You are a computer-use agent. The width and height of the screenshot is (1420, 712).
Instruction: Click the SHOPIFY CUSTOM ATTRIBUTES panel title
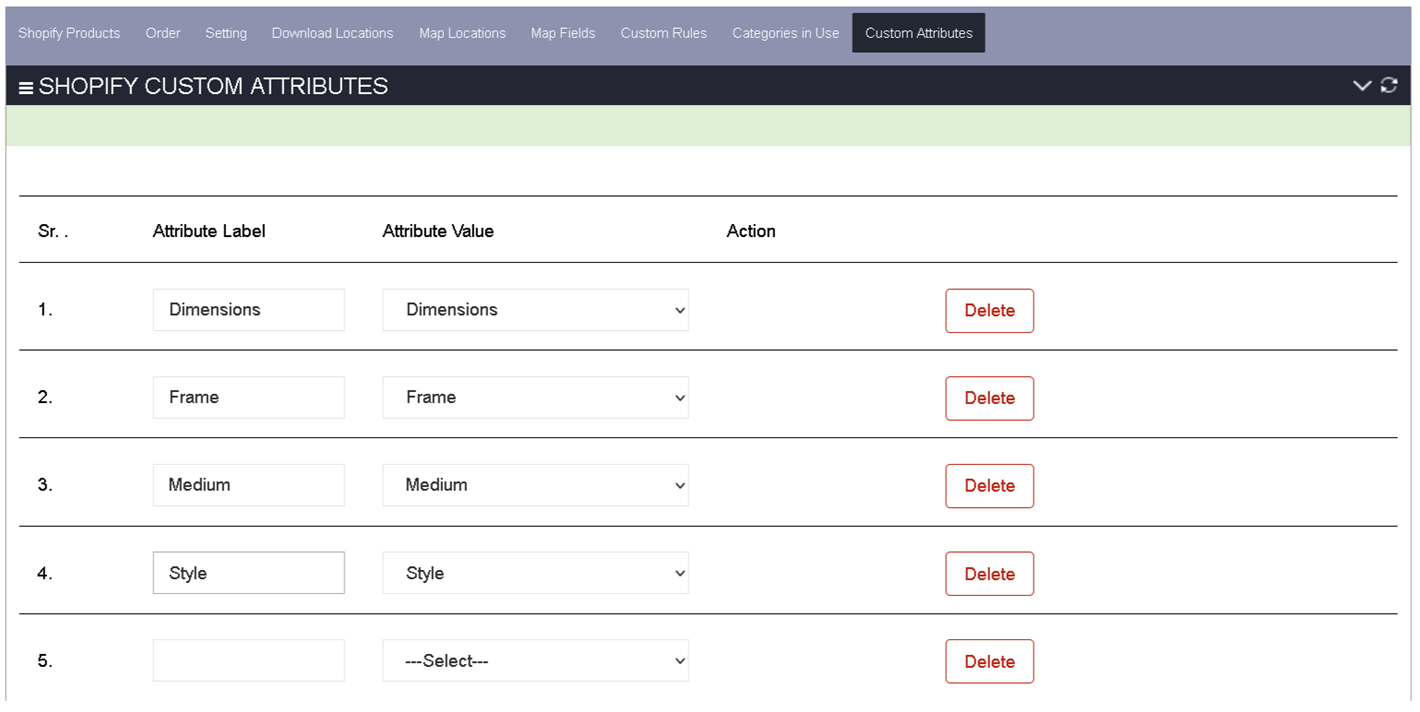(213, 86)
